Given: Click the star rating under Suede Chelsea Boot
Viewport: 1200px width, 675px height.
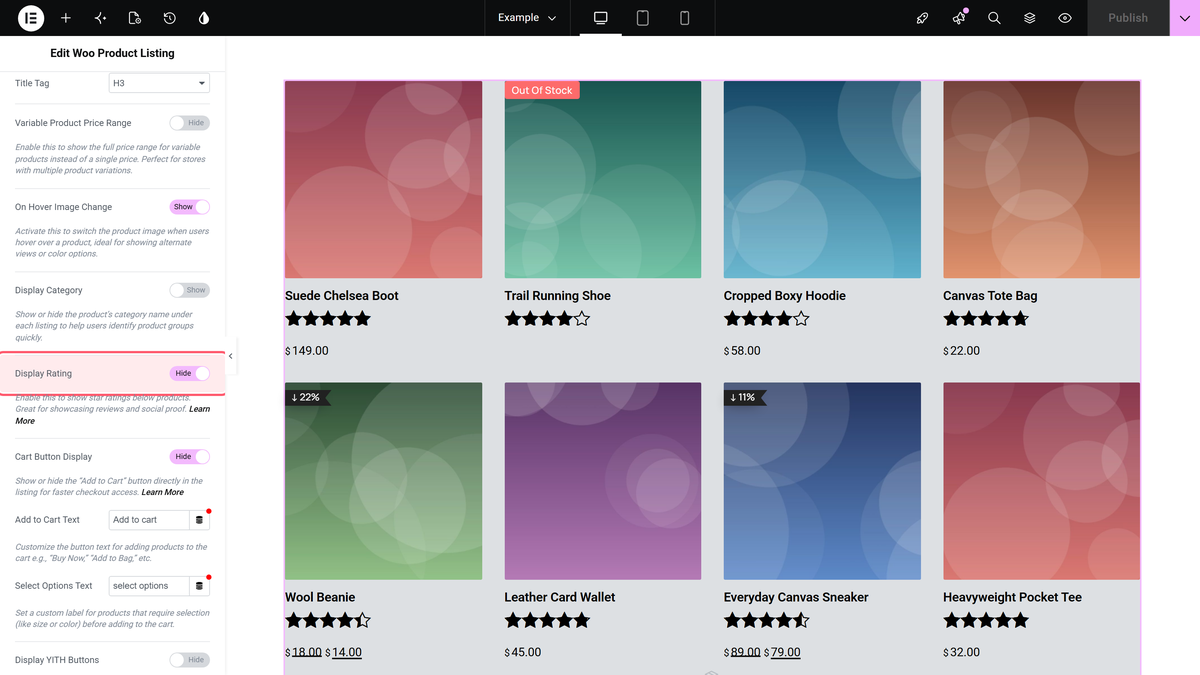Looking at the screenshot, I should [328, 319].
